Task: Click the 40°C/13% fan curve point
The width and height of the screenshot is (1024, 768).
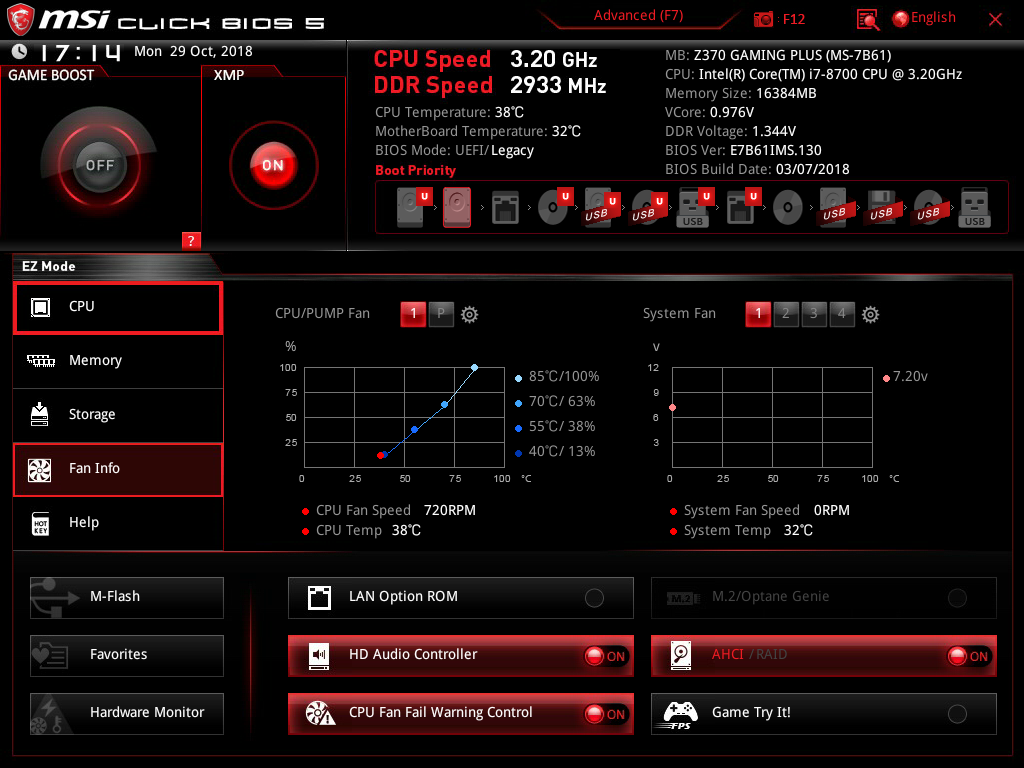Action: point(385,455)
